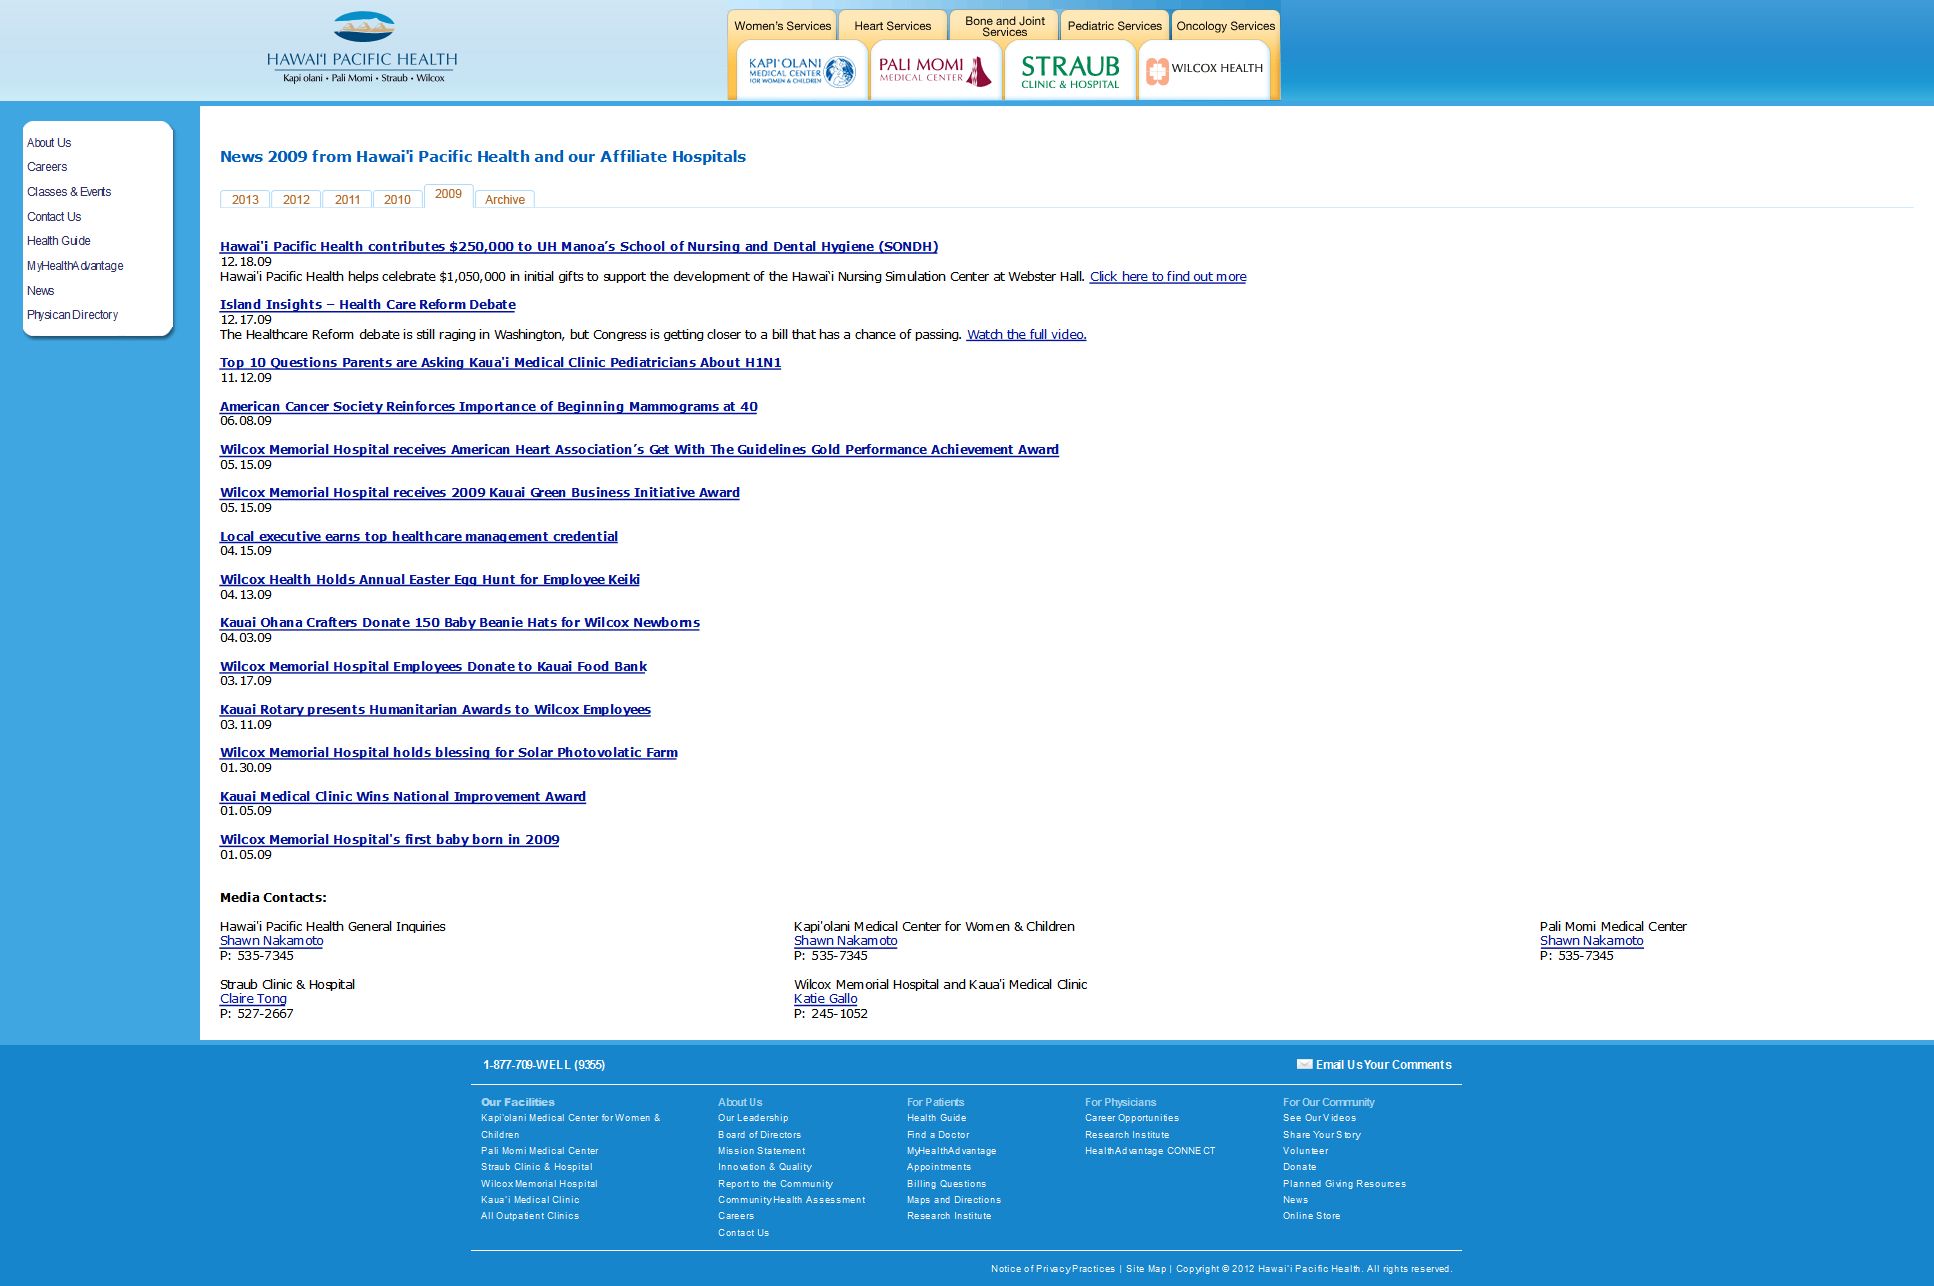Open Kauai Medical Clinic Wins National Improvement Award
This screenshot has width=1934, height=1286.
click(x=402, y=797)
